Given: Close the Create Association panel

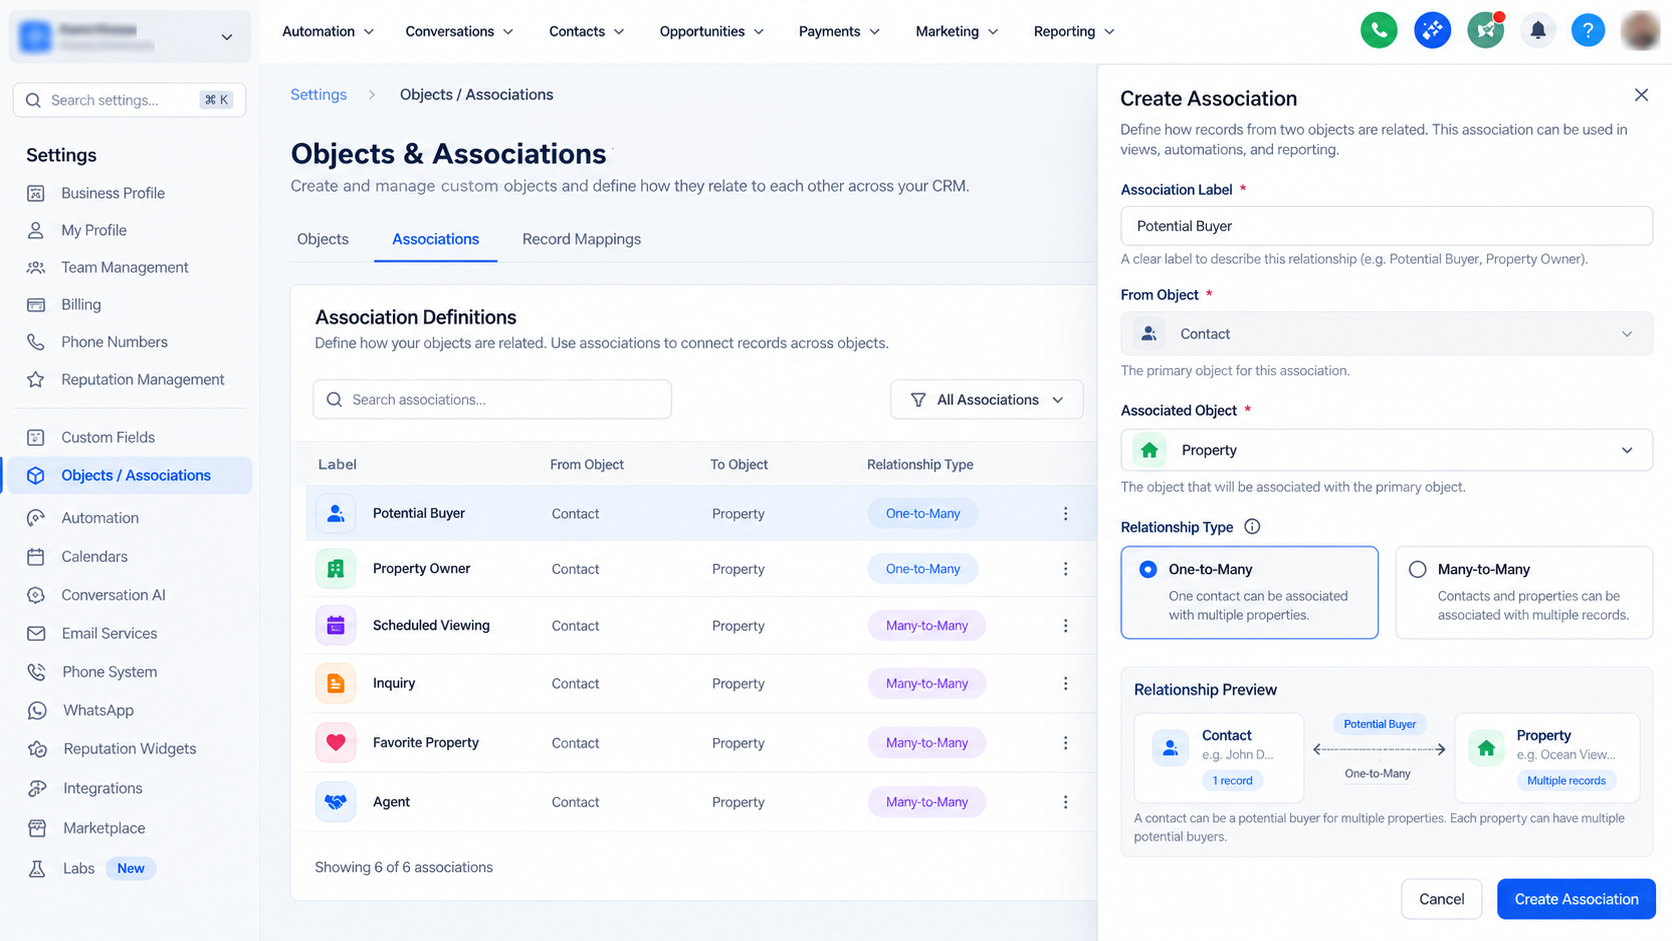Looking at the screenshot, I should (x=1641, y=95).
